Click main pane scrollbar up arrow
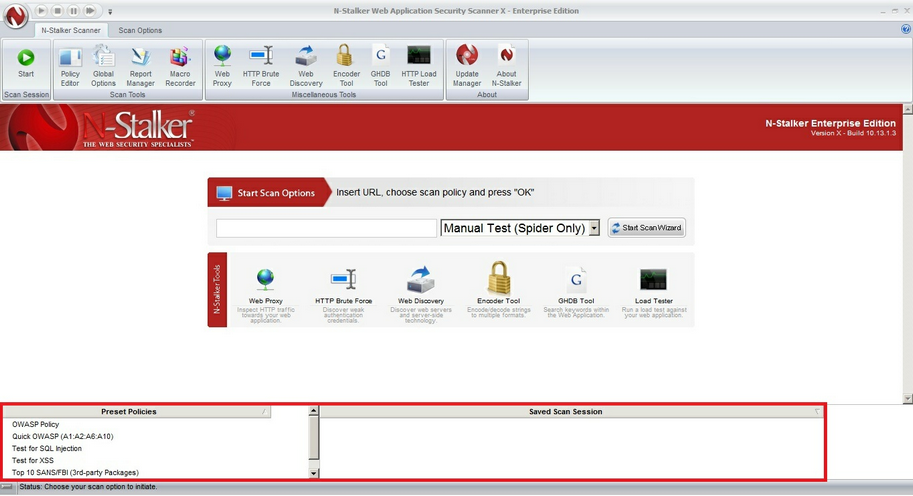This screenshot has width=913, height=496. click(907, 109)
